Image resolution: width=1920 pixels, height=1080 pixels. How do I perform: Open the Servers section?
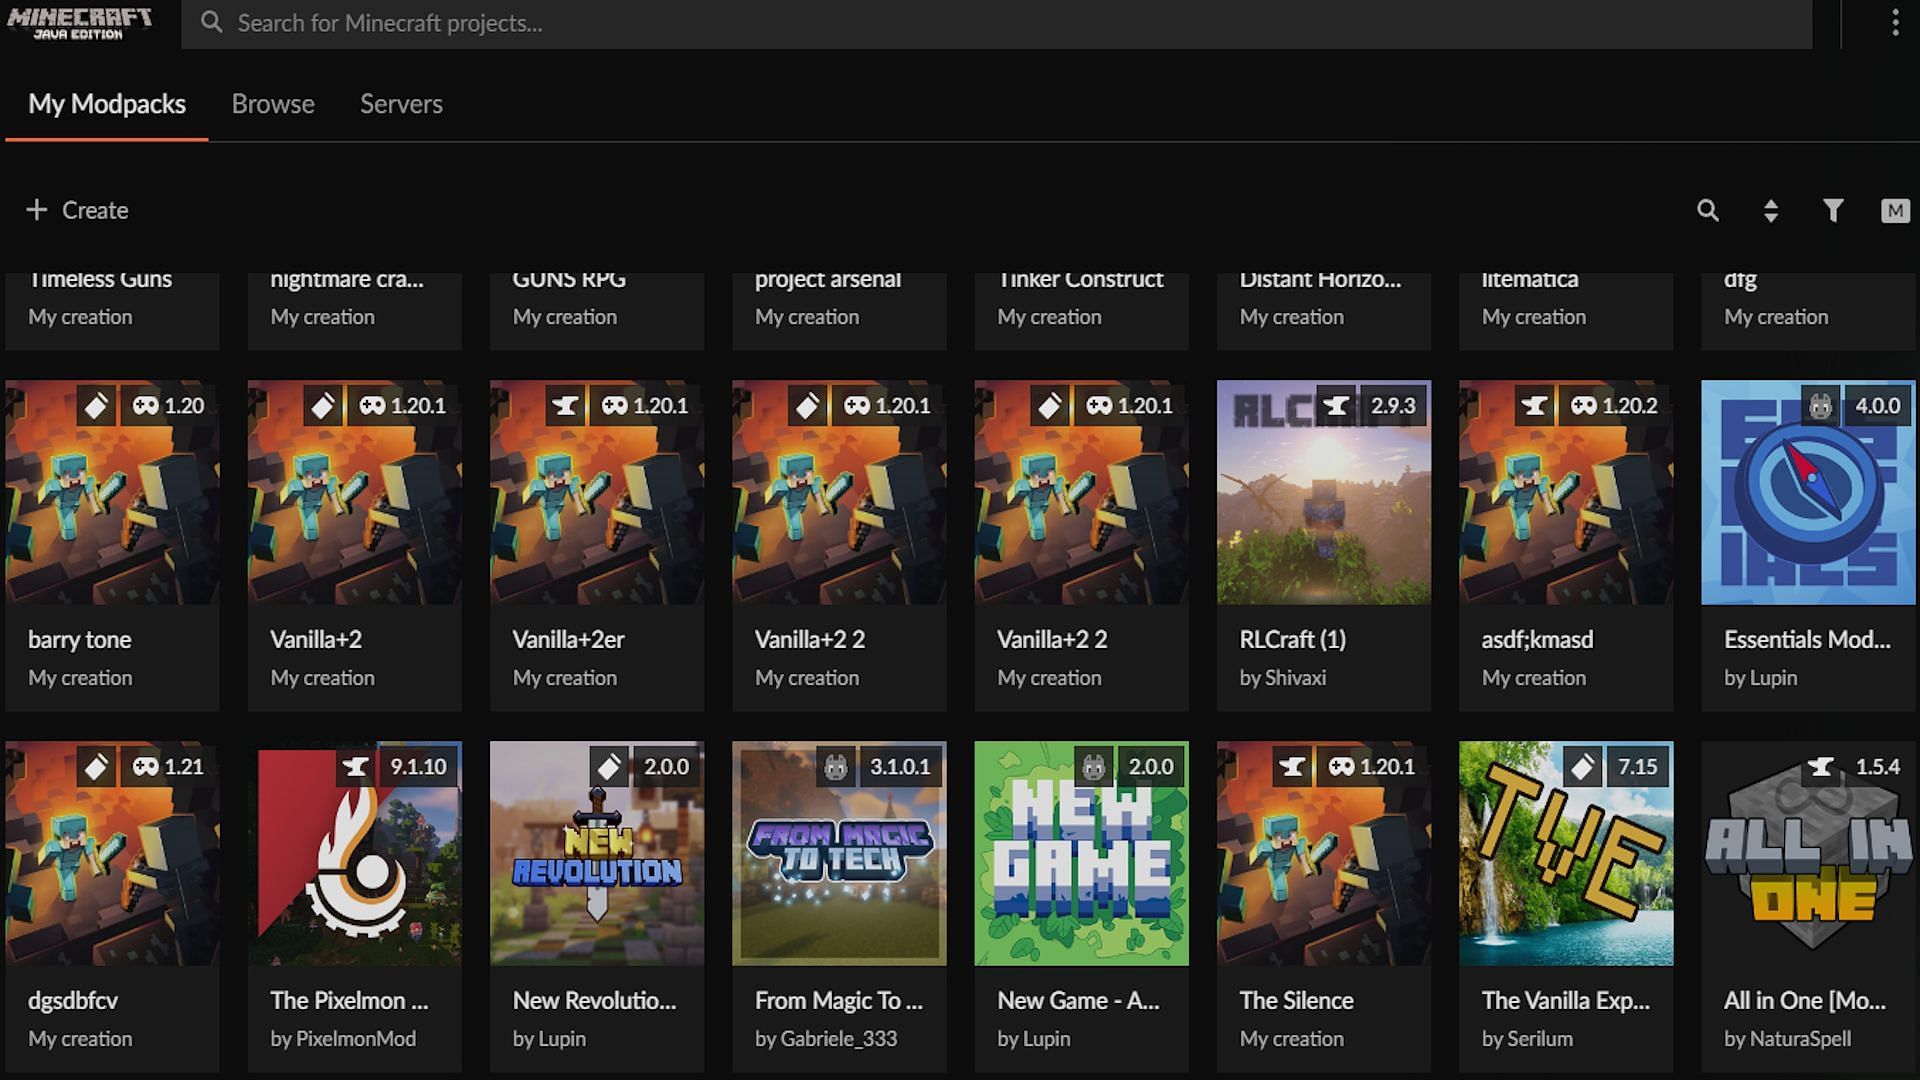click(x=401, y=103)
